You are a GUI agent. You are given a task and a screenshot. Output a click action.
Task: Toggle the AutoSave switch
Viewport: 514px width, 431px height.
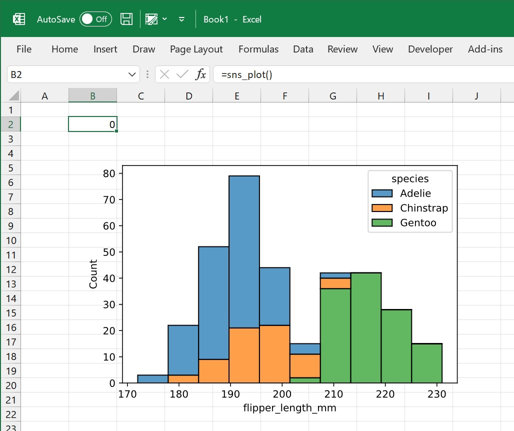95,19
